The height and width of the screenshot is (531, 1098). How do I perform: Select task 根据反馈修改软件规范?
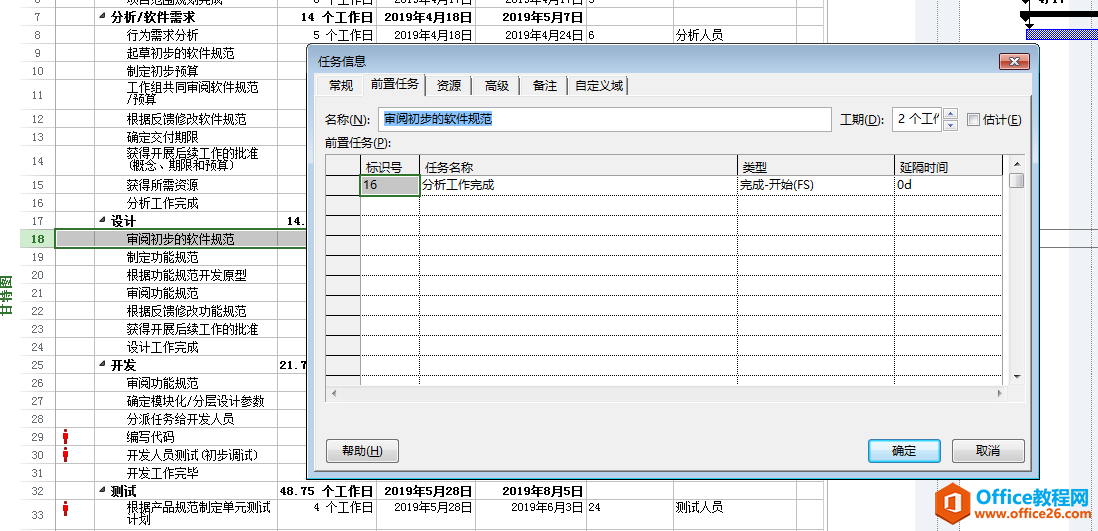[186, 119]
